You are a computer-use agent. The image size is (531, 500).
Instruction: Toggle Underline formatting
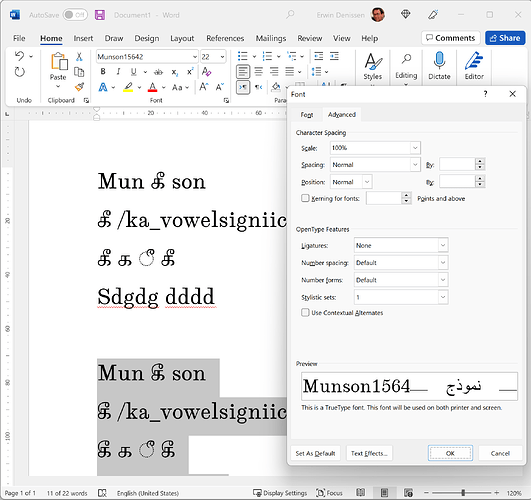[134, 71]
